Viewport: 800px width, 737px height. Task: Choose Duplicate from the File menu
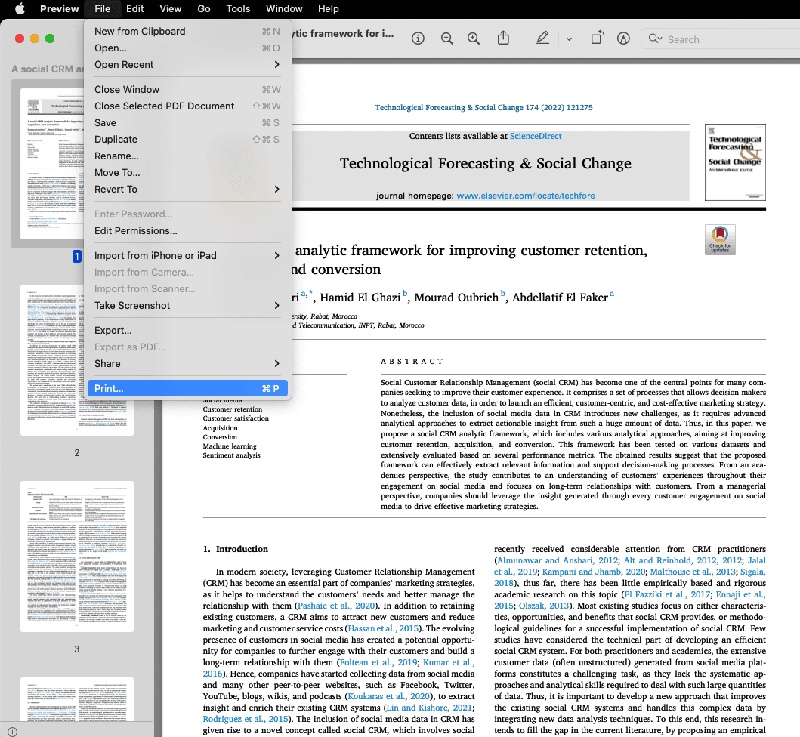[x=188, y=139]
